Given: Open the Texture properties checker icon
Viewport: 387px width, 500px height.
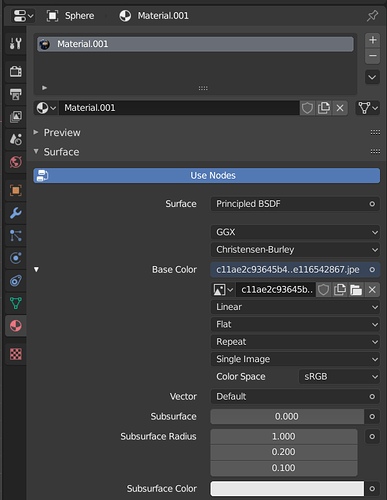Looking at the screenshot, I should 16,354.
